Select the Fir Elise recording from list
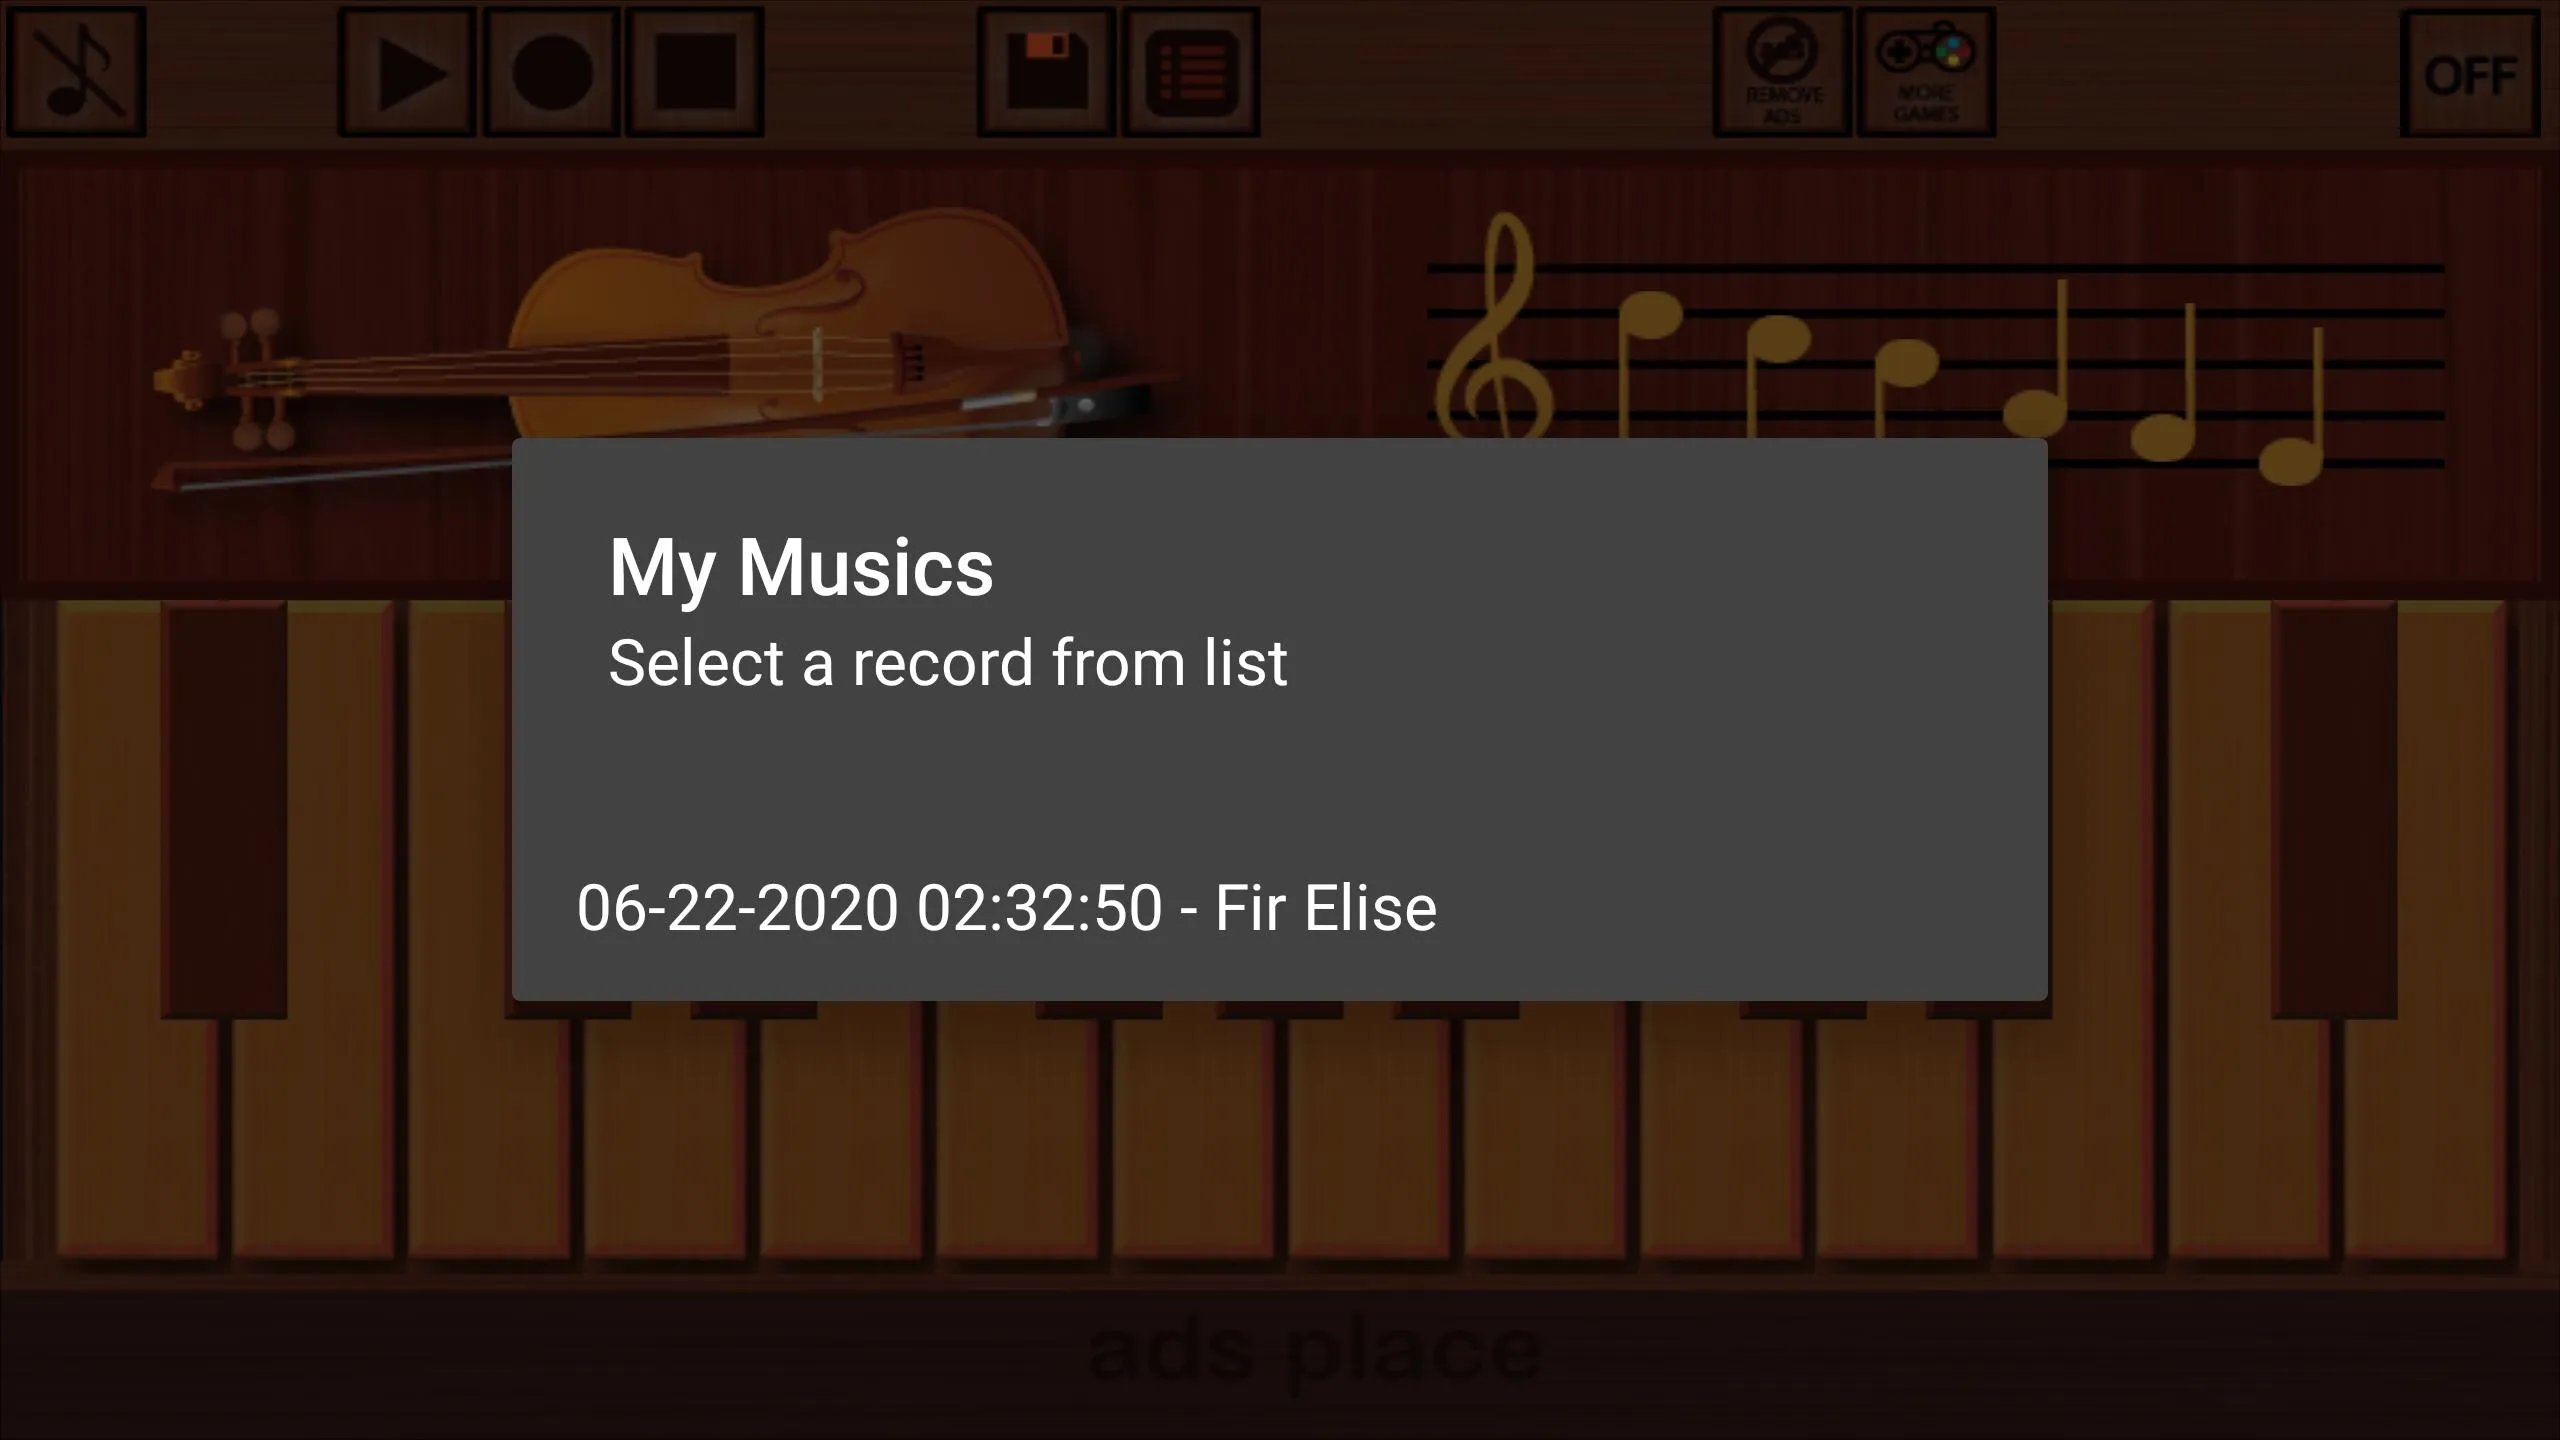 (x=1006, y=905)
